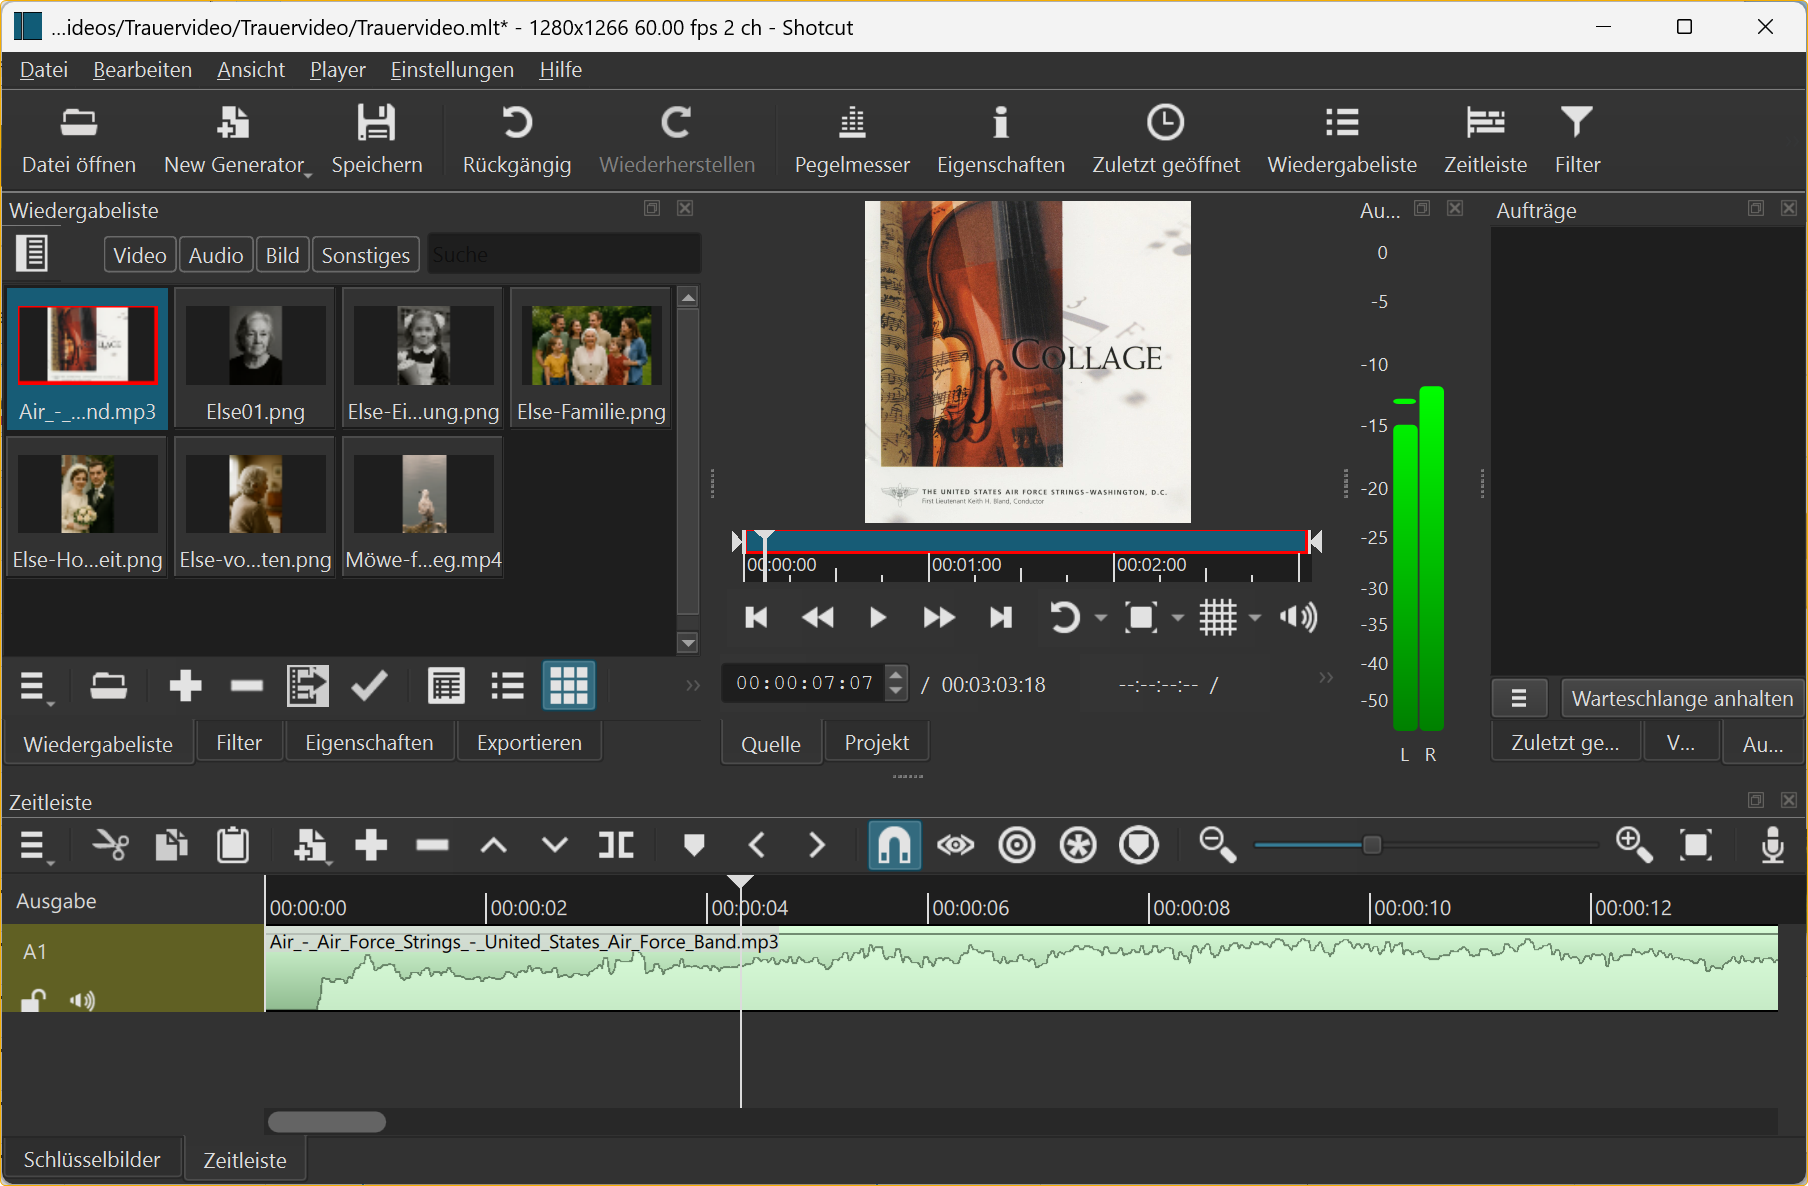Toggle the A1 track lock
This screenshot has height=1186, width=1808.
[x=34, y=1000]
